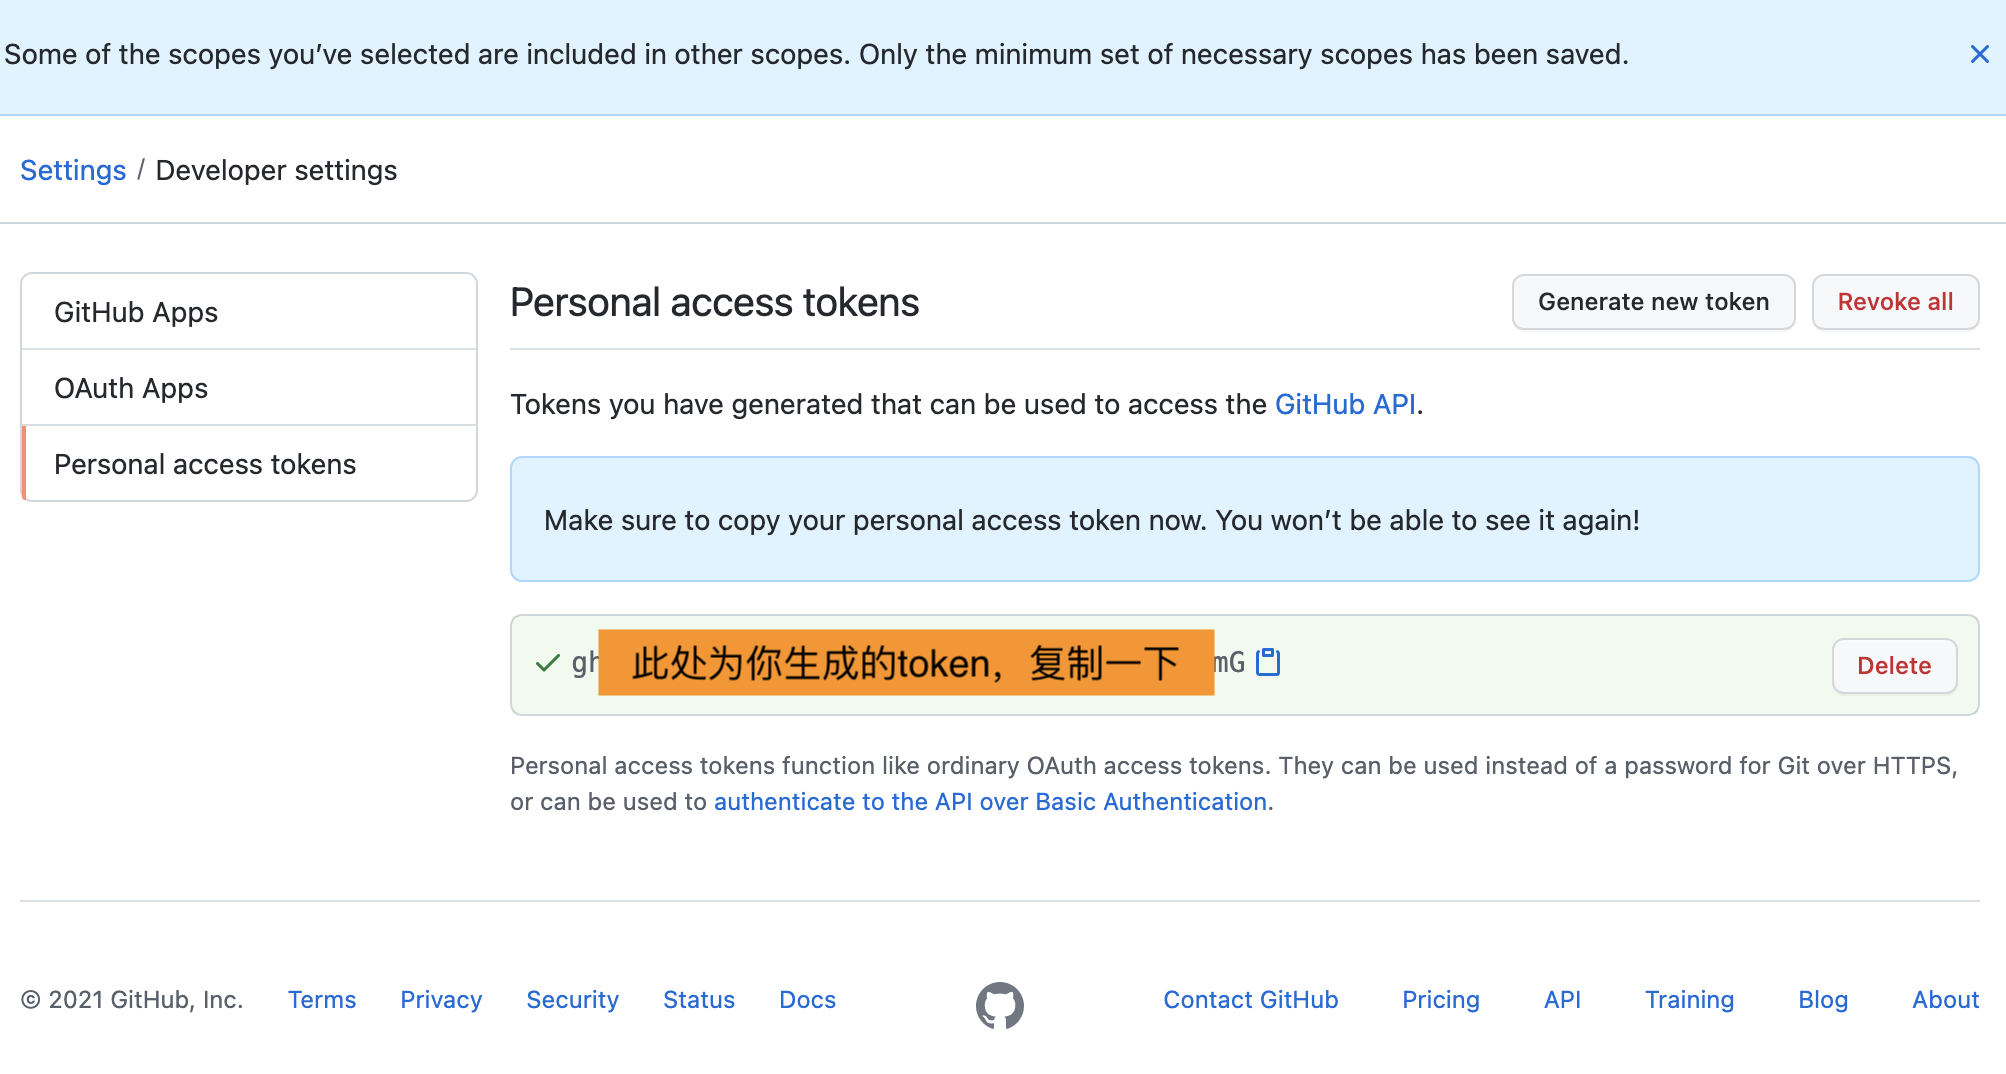
Task: Click the 'Make sure to copy' notice text
Action: click(1092, 520)
